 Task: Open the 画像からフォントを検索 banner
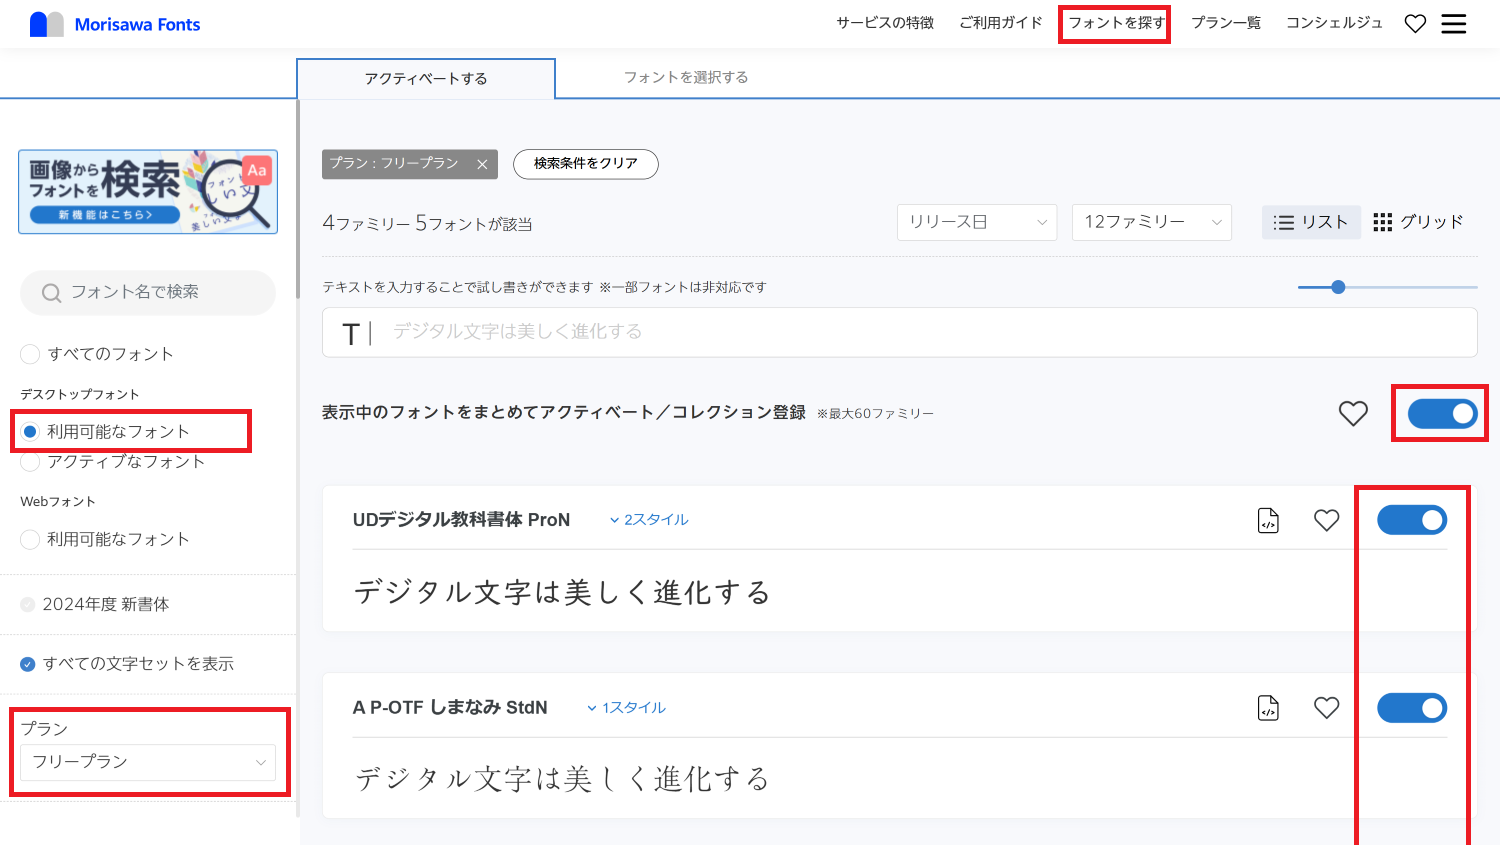click(148, 192)
